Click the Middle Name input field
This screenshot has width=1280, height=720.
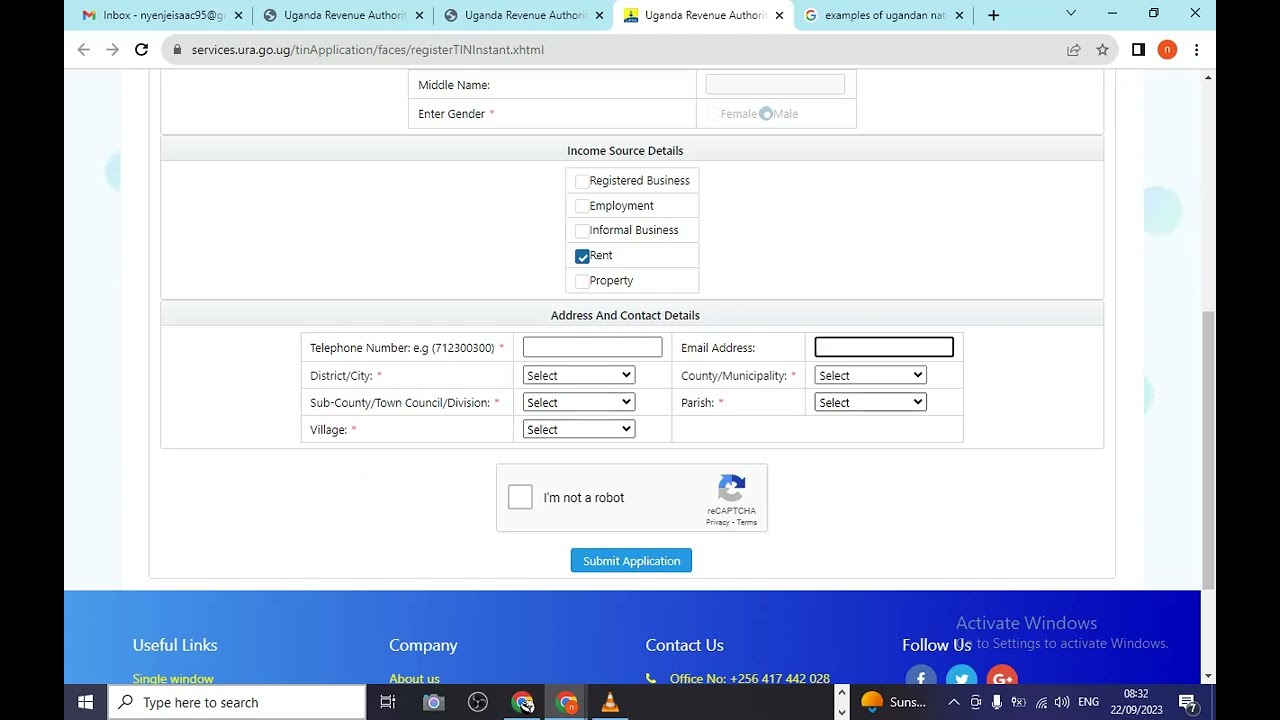point(775,85)
